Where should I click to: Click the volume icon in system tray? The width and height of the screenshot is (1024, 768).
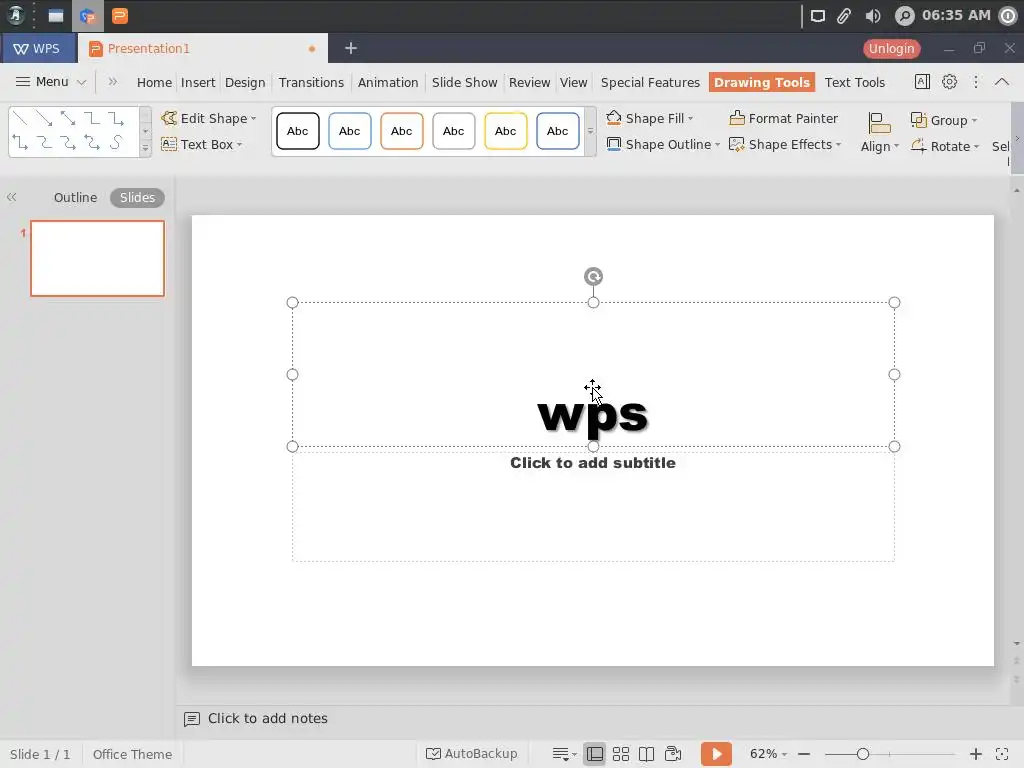coord(872,16)
